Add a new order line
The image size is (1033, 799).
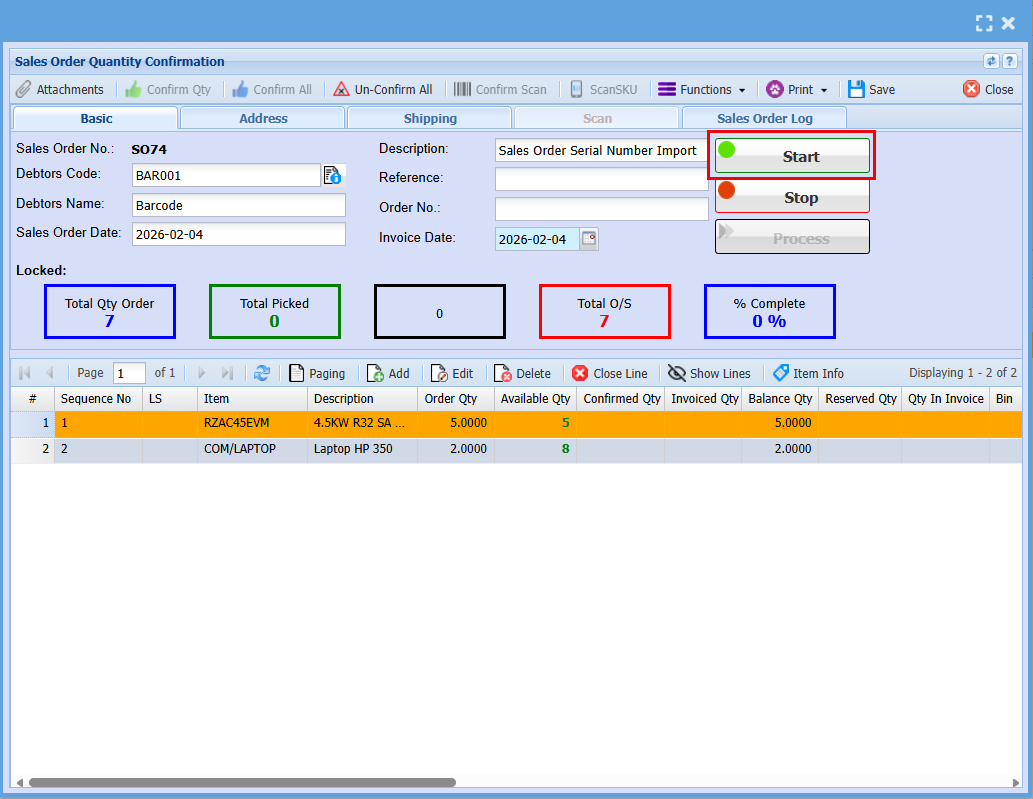(x=376, y=373)
